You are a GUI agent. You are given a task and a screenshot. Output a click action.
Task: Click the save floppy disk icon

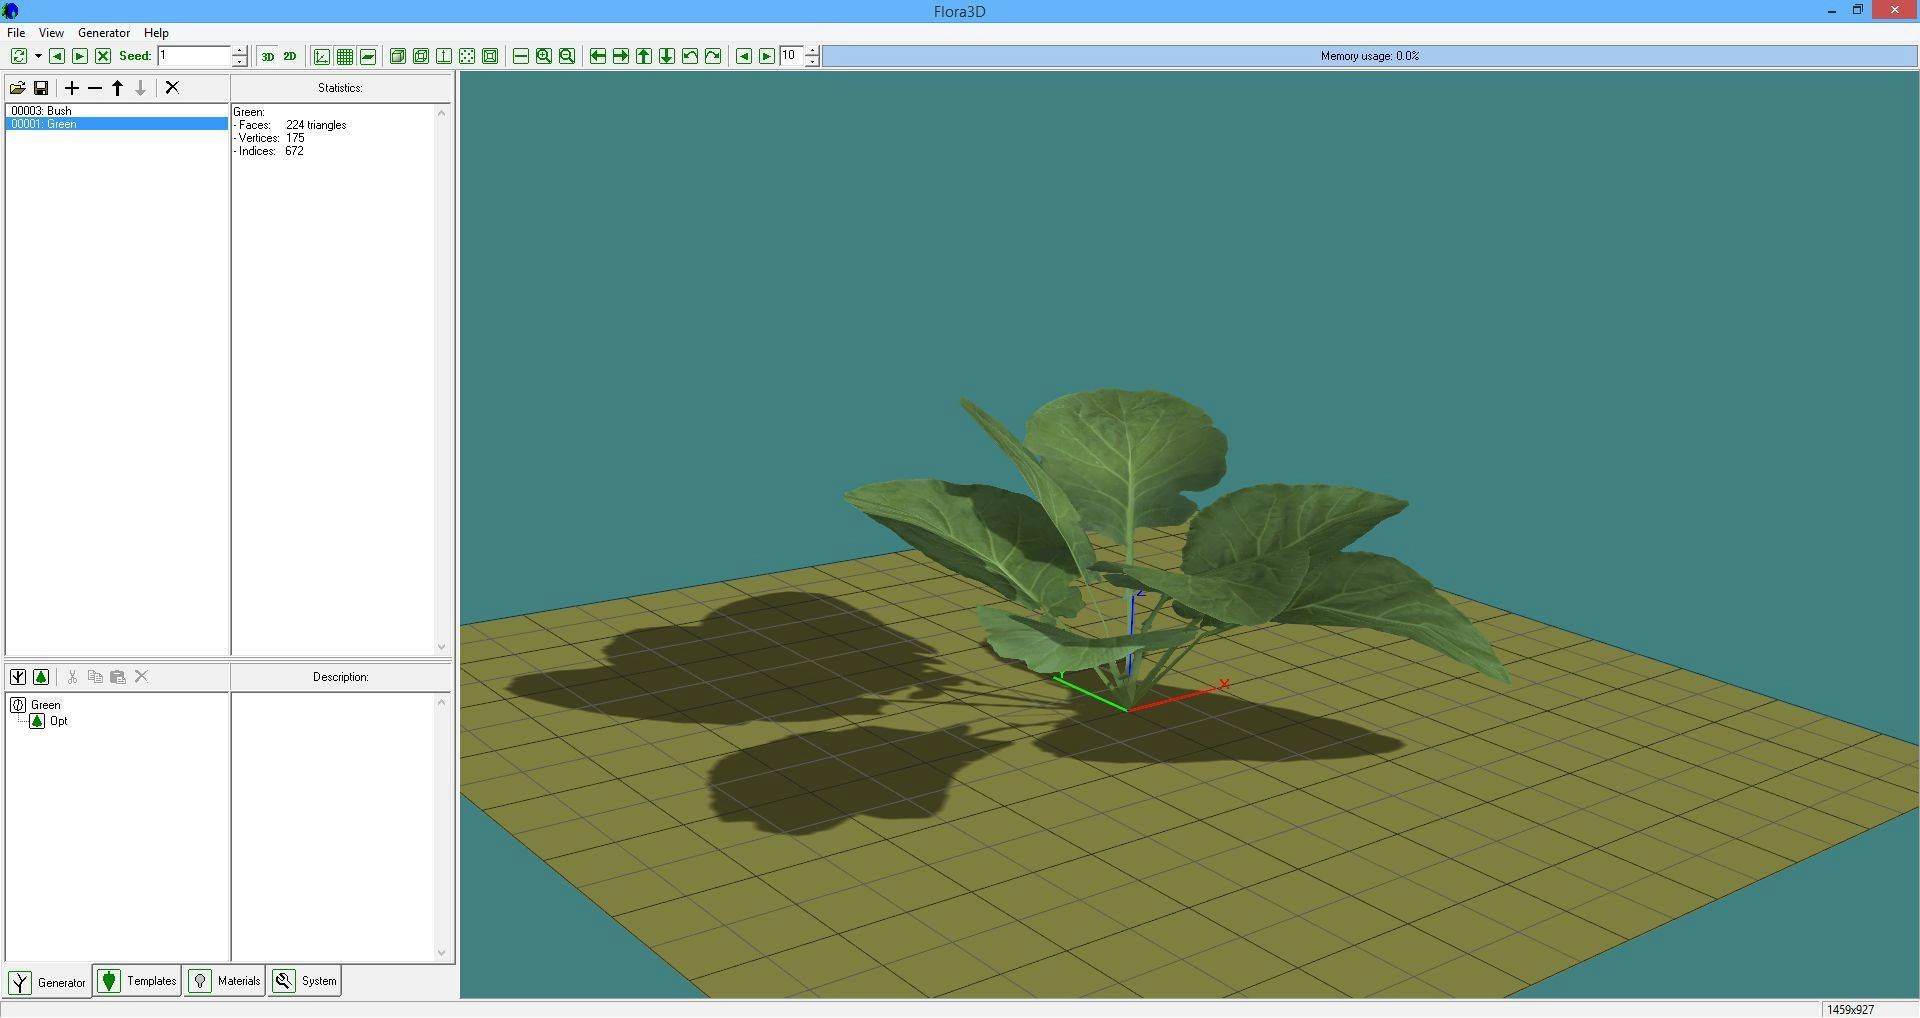tap(41, 88)
